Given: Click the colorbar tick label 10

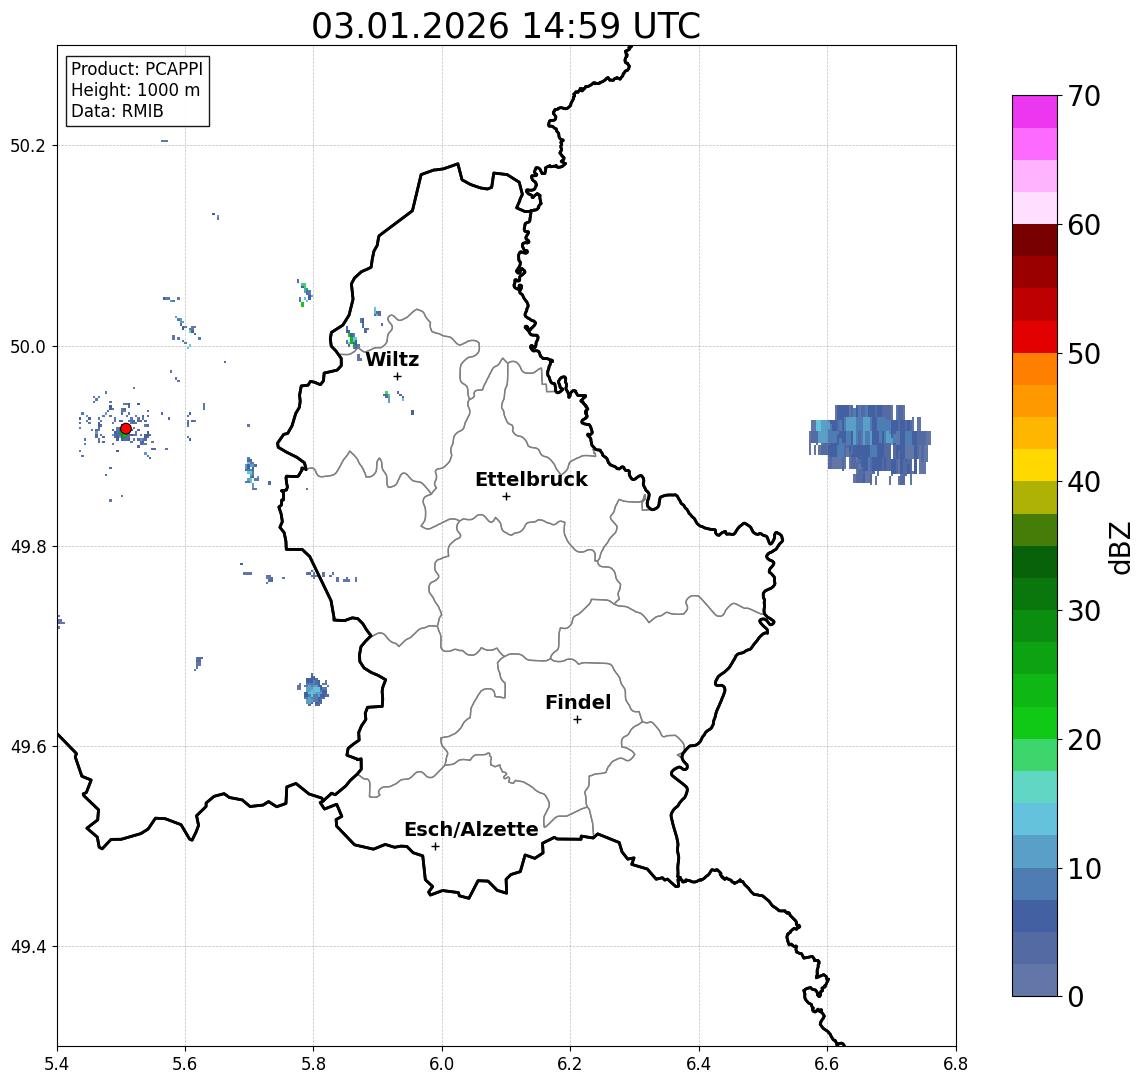Looking at the screenshot, I should point(1084,869).
